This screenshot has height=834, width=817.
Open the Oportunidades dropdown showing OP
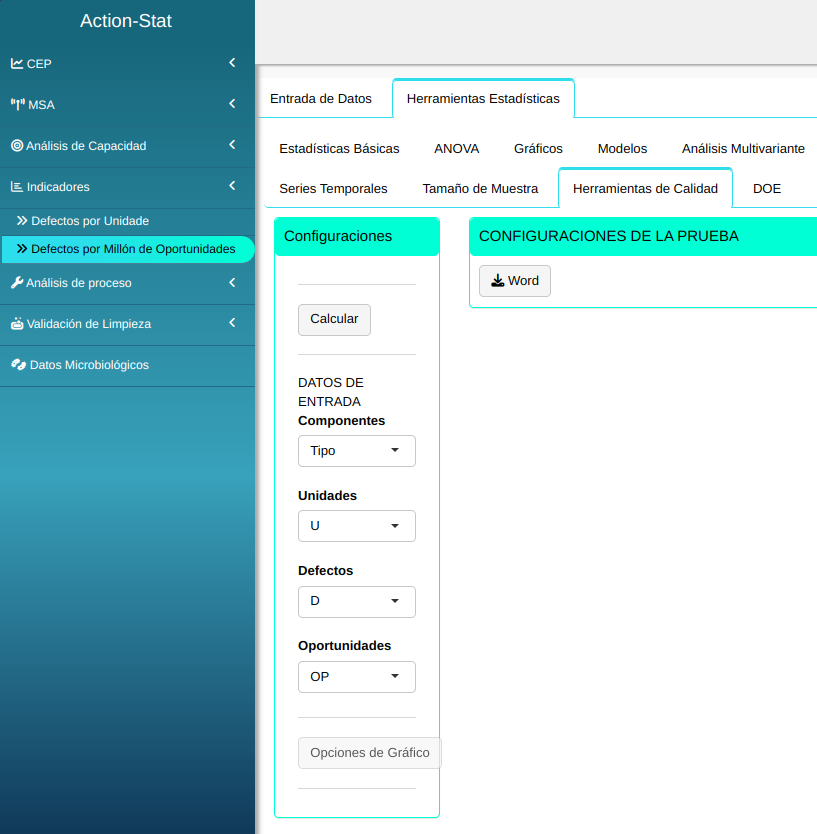point(356,677)
